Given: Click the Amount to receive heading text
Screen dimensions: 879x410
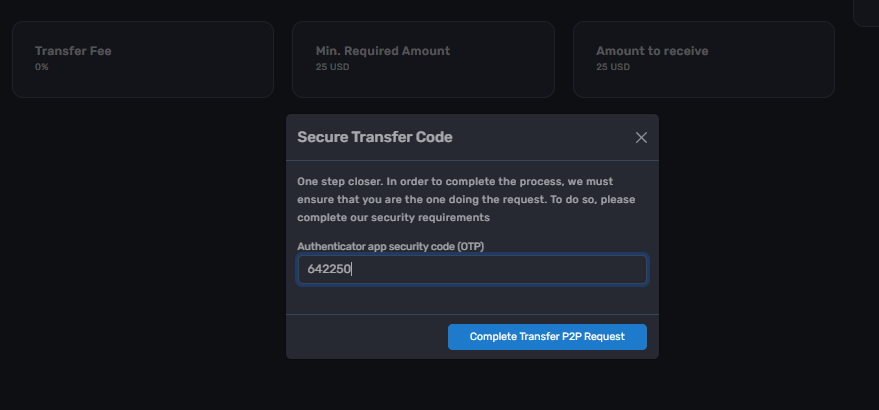Looking at the screenshot, I should pos(653,51).
